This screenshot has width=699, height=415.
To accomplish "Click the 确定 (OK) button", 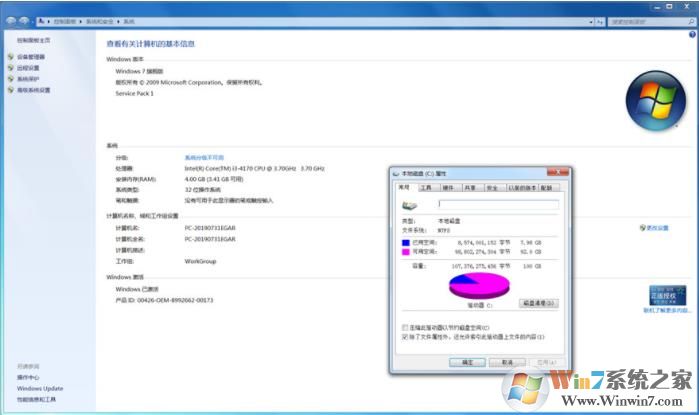I will pos(467,362).
